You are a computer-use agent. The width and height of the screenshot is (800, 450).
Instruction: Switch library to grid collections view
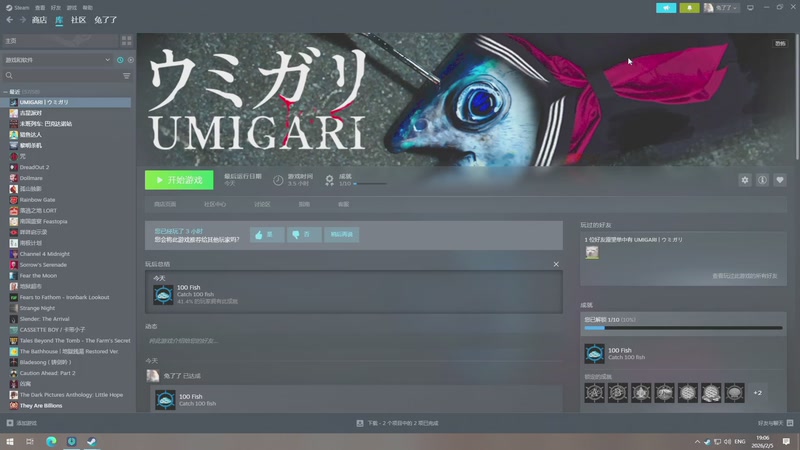[127, 40]
